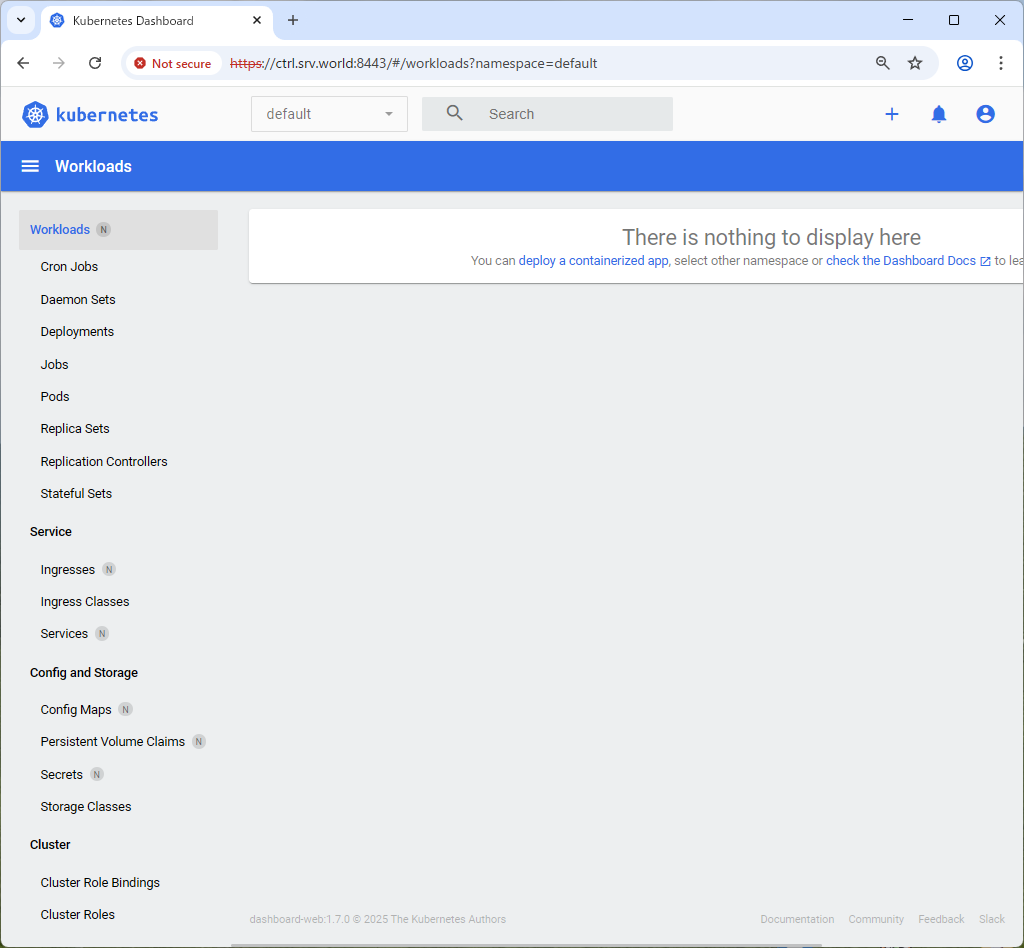
Task: Open the check the Dashboard Docs link
Action: (901, 261)
